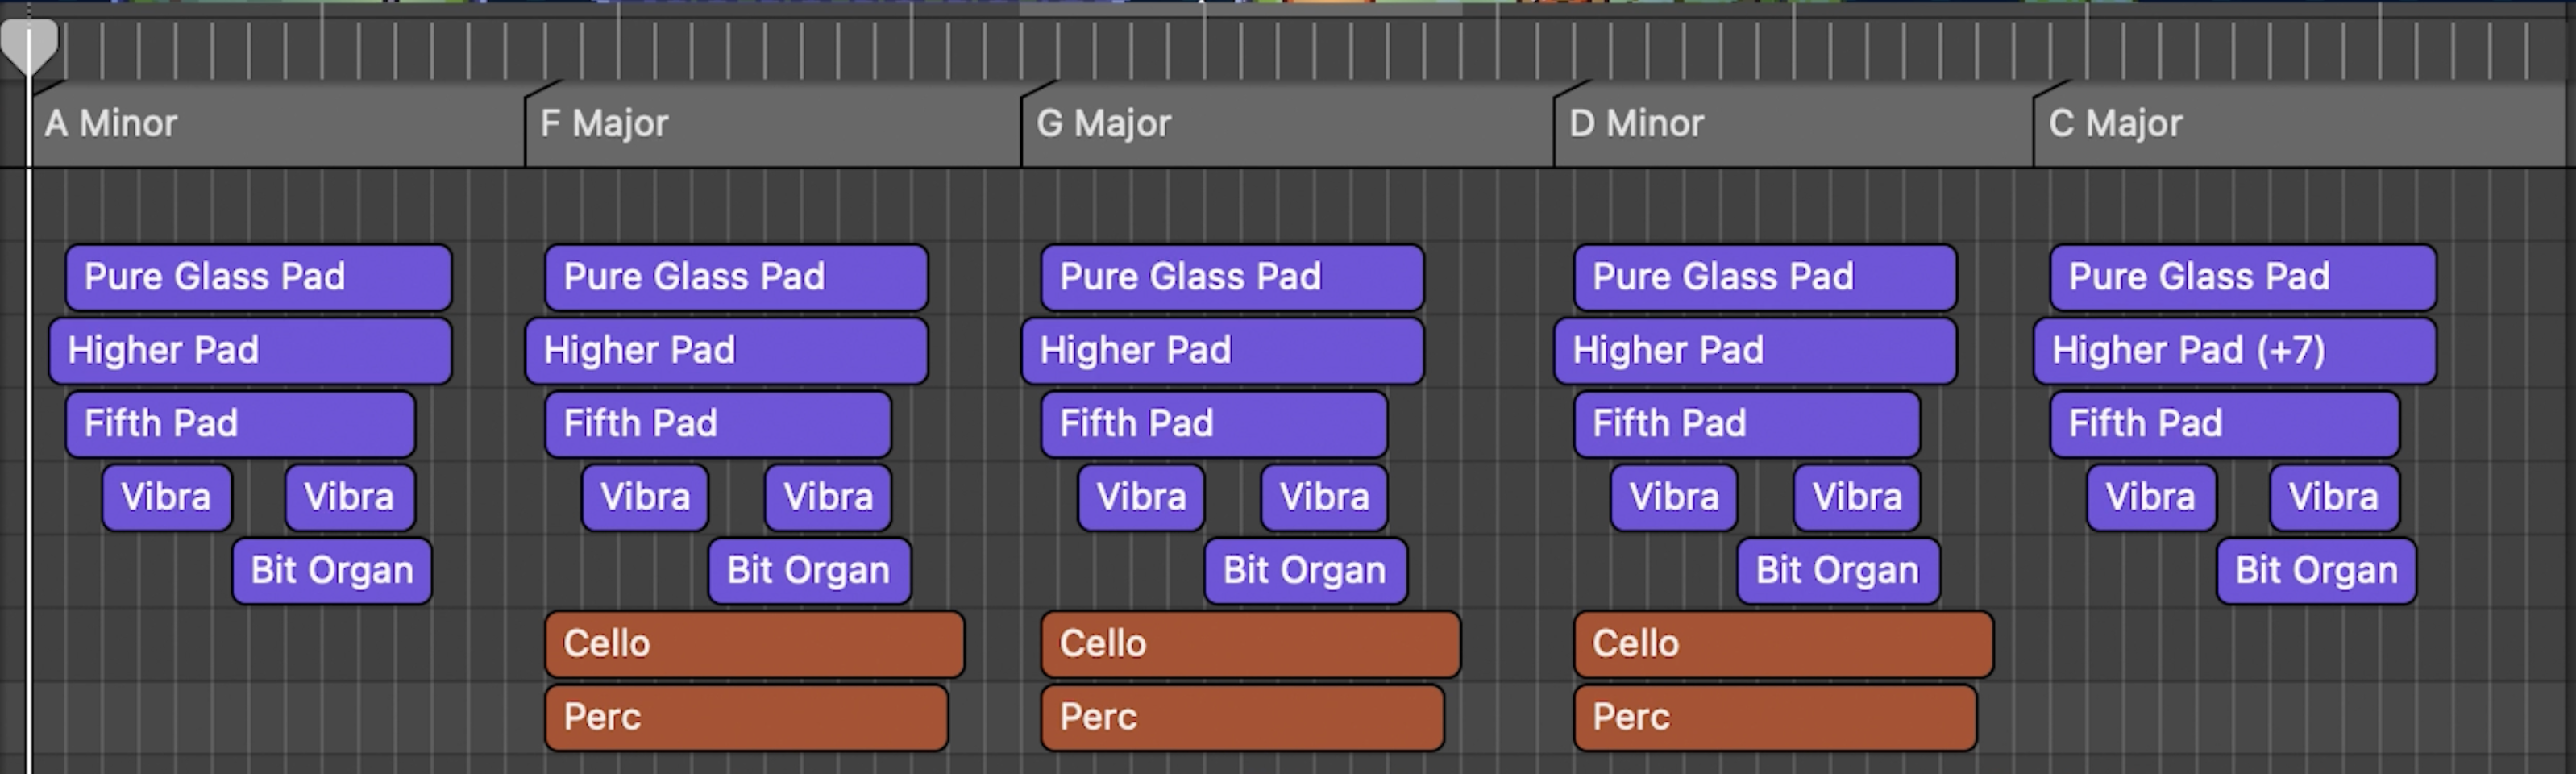The image size is (2576, 774).
Task: Select Pure Glass Pad region in F Major
Action: [736, 277]
